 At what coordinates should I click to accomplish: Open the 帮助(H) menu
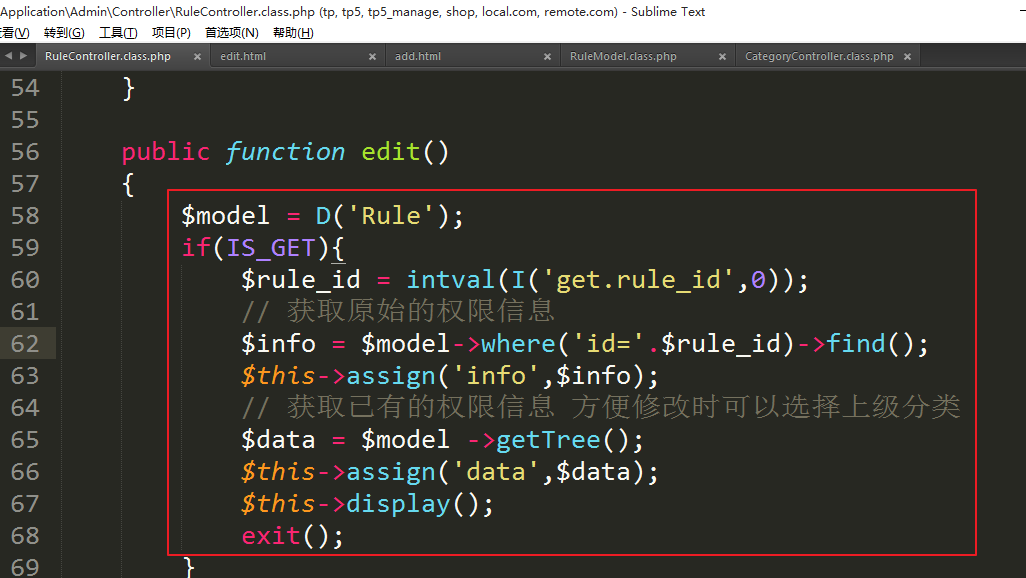tap(293, 33)
